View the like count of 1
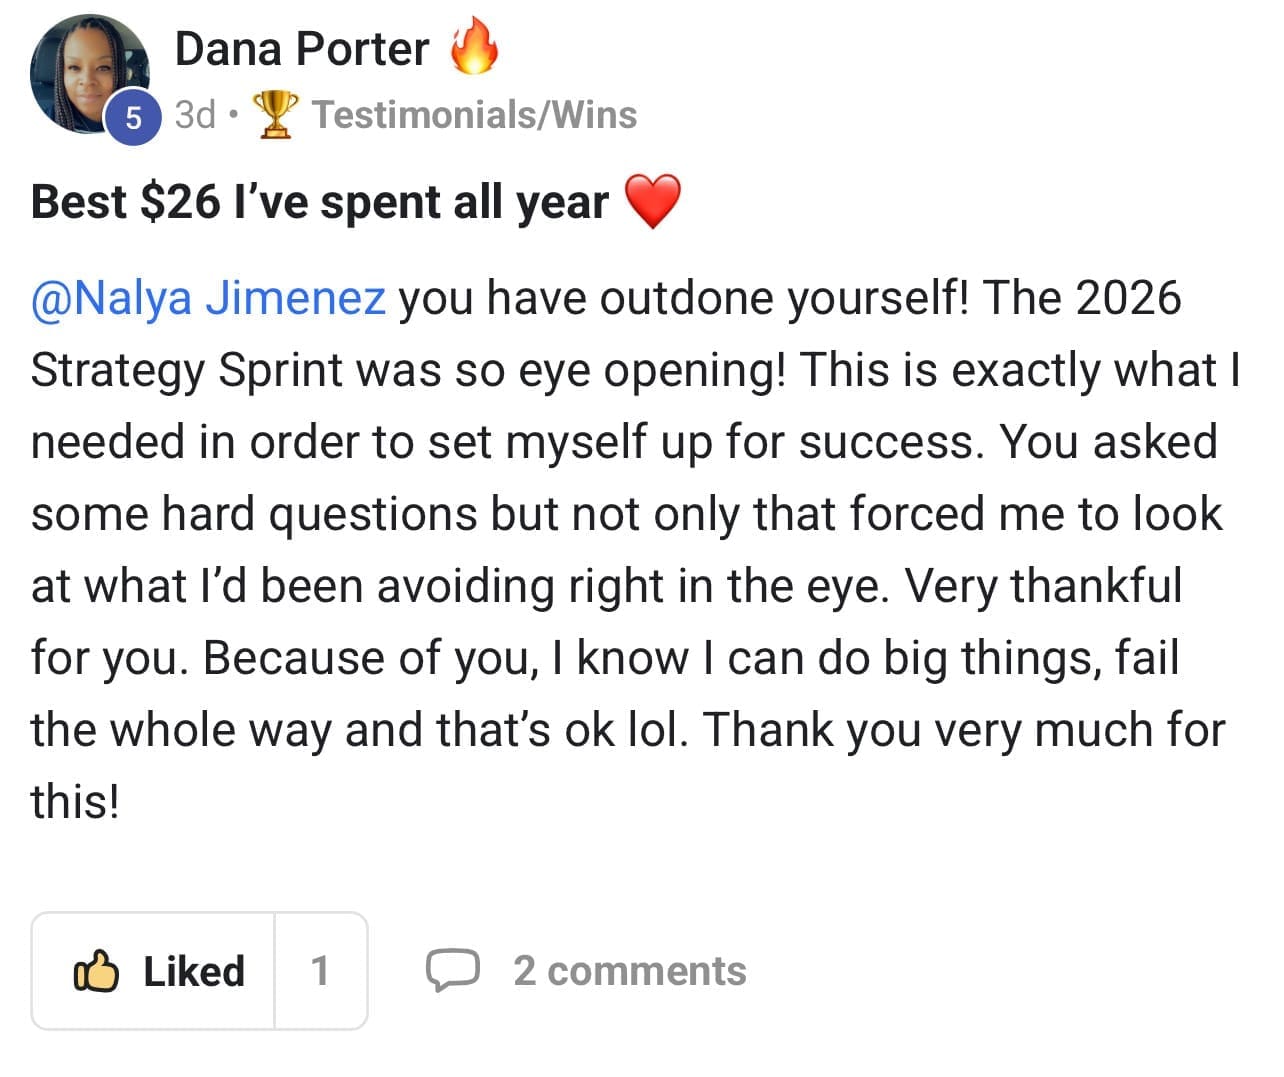The width and height of the screenshot is (1284, 1077). click(320, 971)
